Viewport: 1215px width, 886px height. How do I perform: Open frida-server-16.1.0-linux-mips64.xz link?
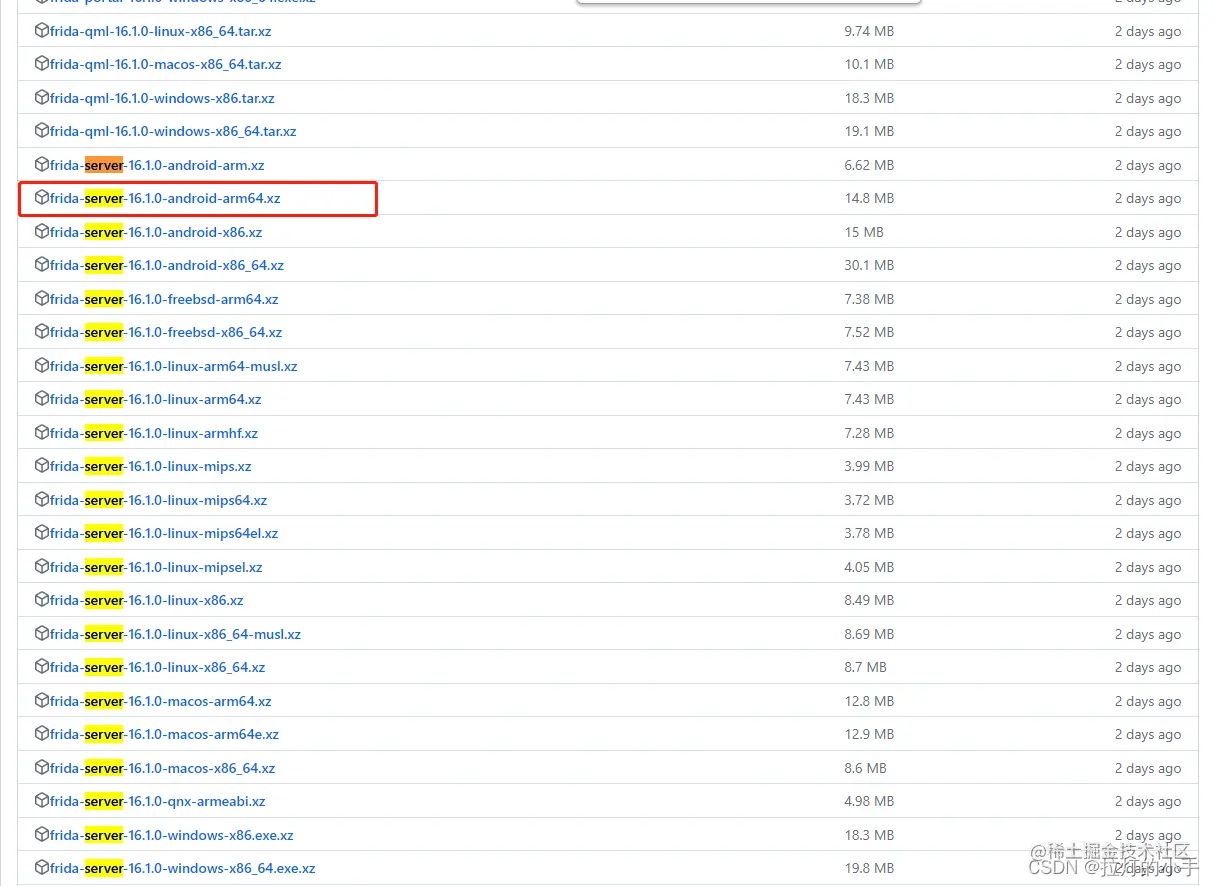[159, 500]
